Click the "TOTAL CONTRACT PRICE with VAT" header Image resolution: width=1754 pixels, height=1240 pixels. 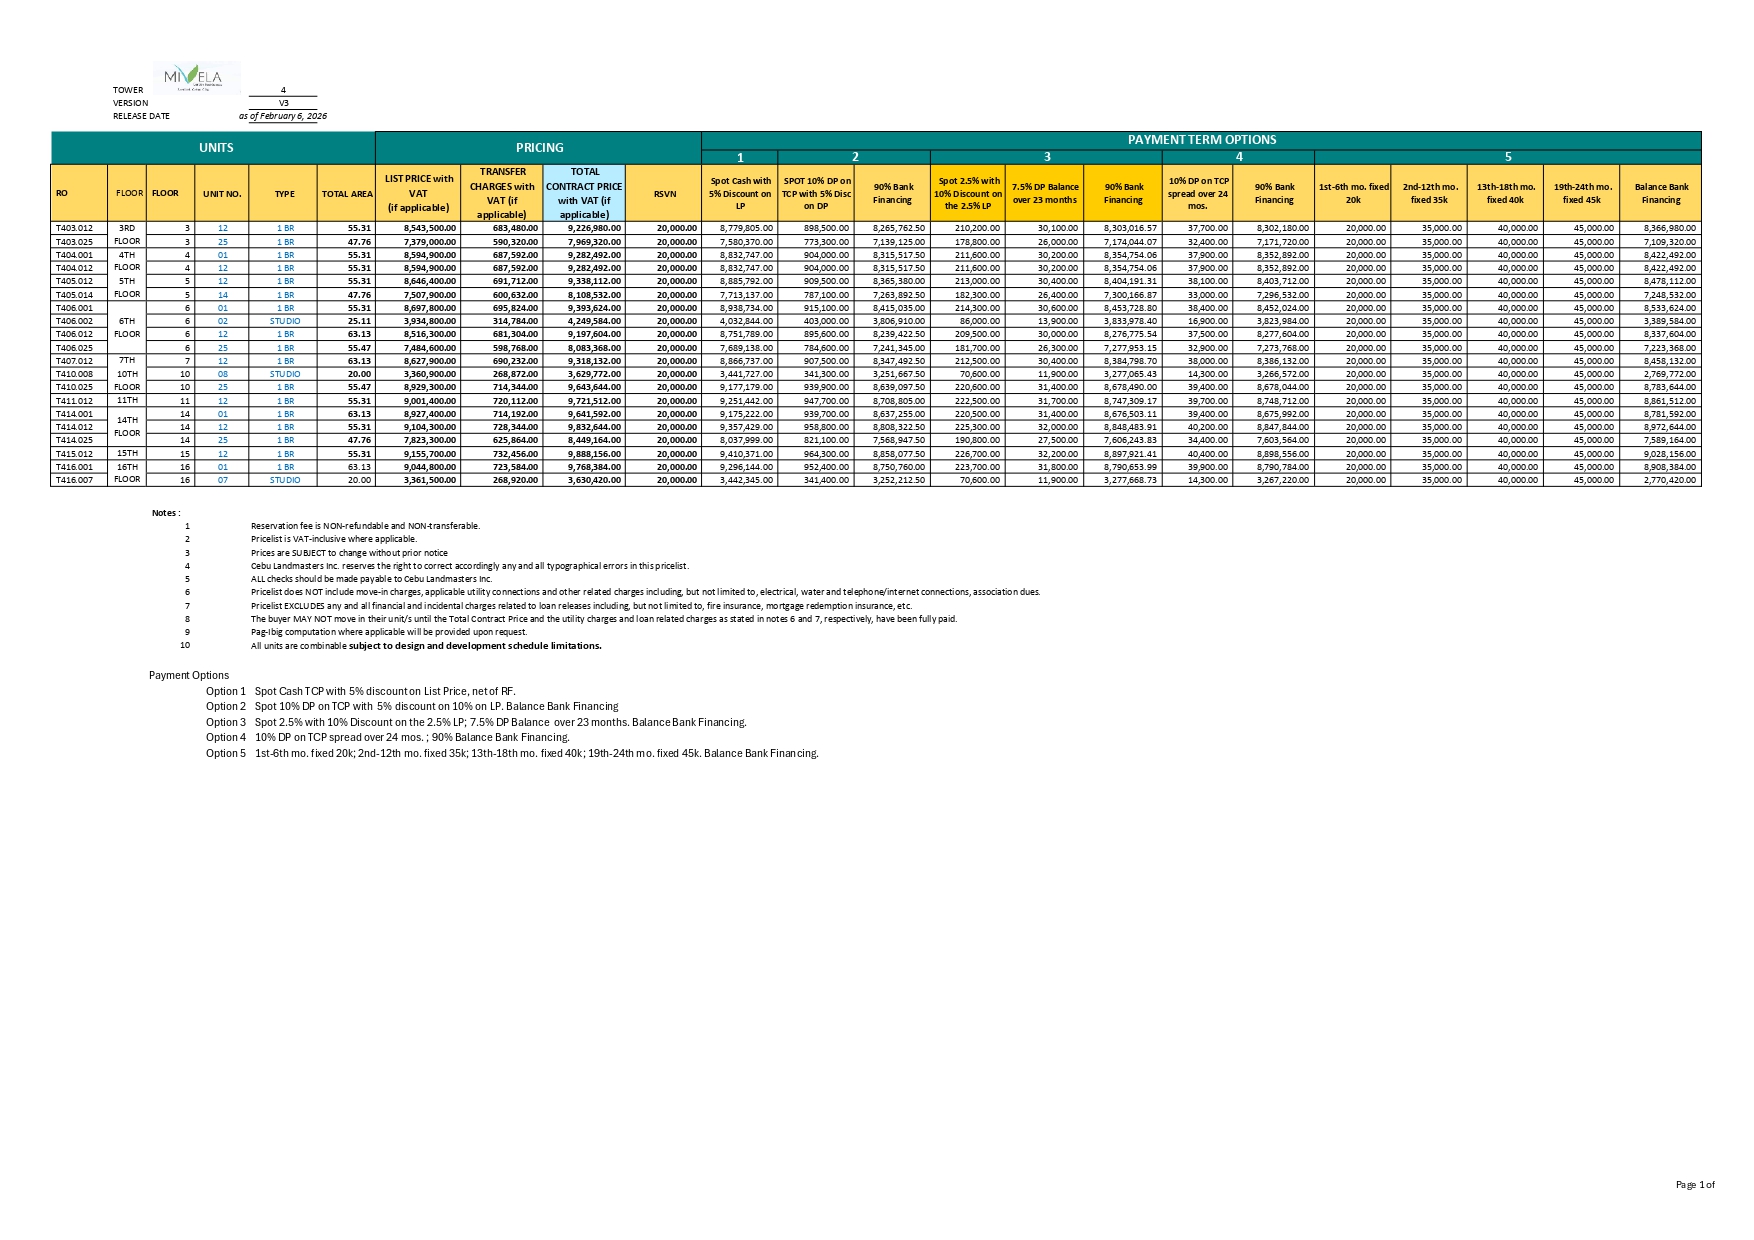584,193
